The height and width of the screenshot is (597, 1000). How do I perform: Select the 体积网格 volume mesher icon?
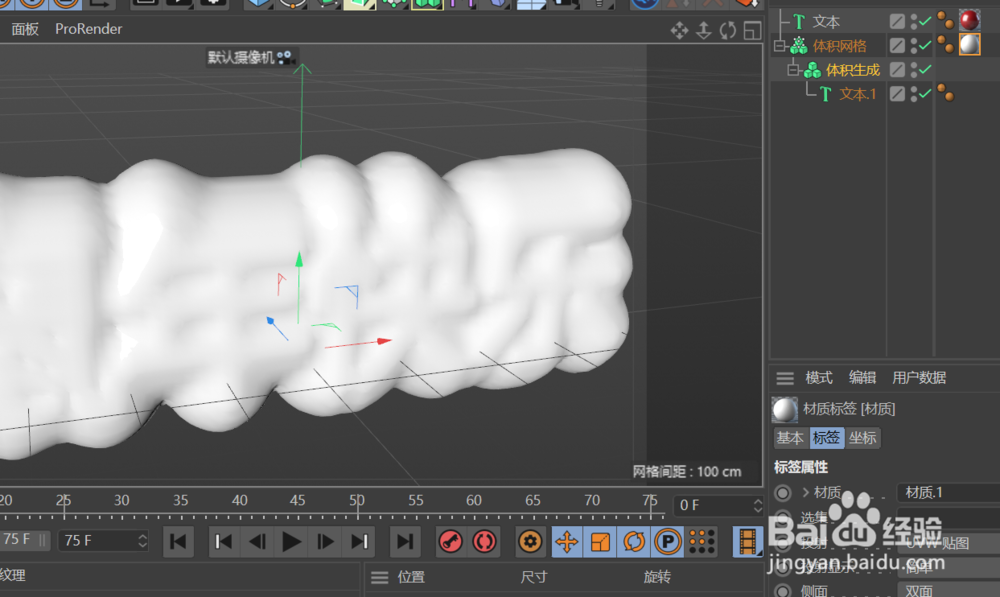pyautogui.click(x=798, y=45)
